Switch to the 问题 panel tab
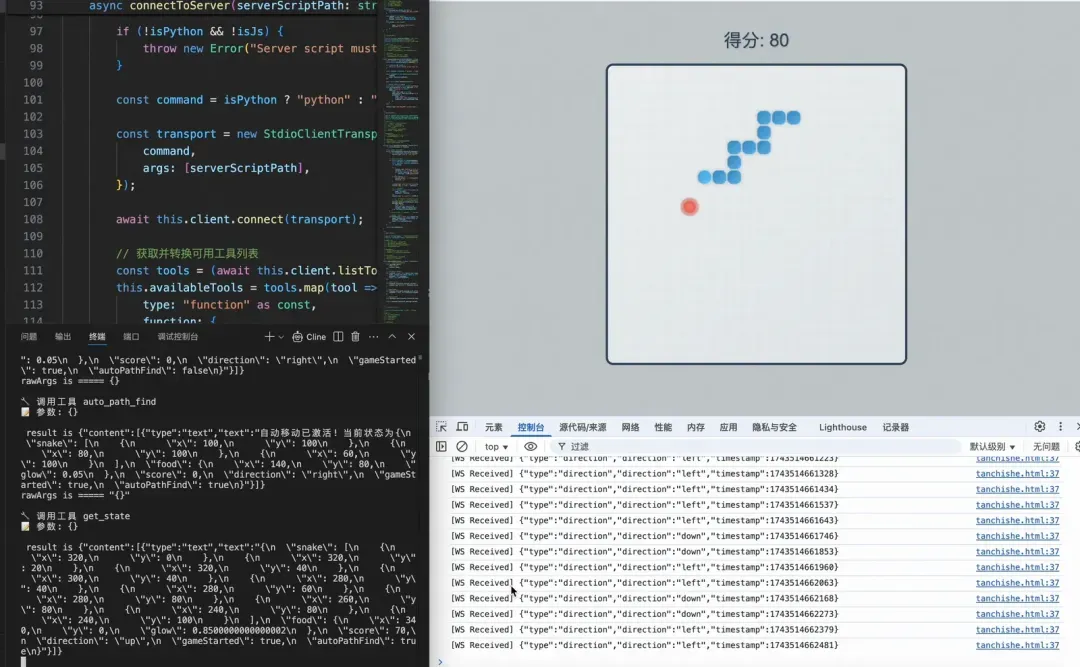1080x667 pixels. tap(29, 337)
